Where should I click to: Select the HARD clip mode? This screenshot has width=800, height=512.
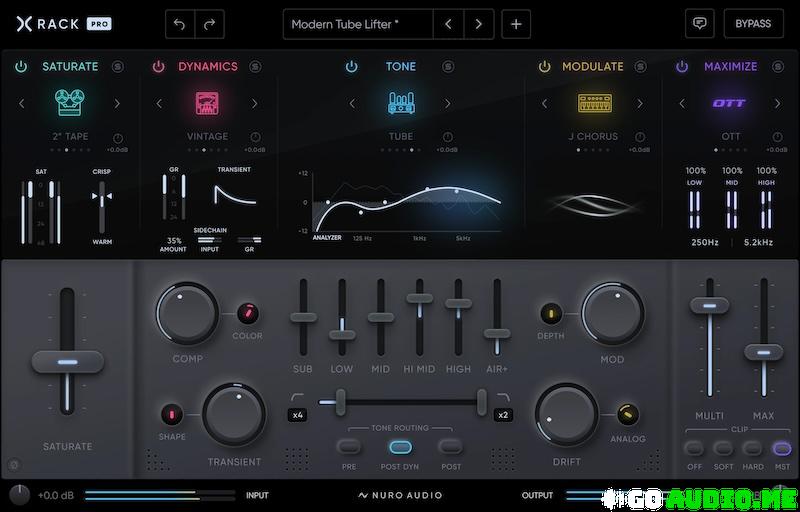[x=752, y=448]
